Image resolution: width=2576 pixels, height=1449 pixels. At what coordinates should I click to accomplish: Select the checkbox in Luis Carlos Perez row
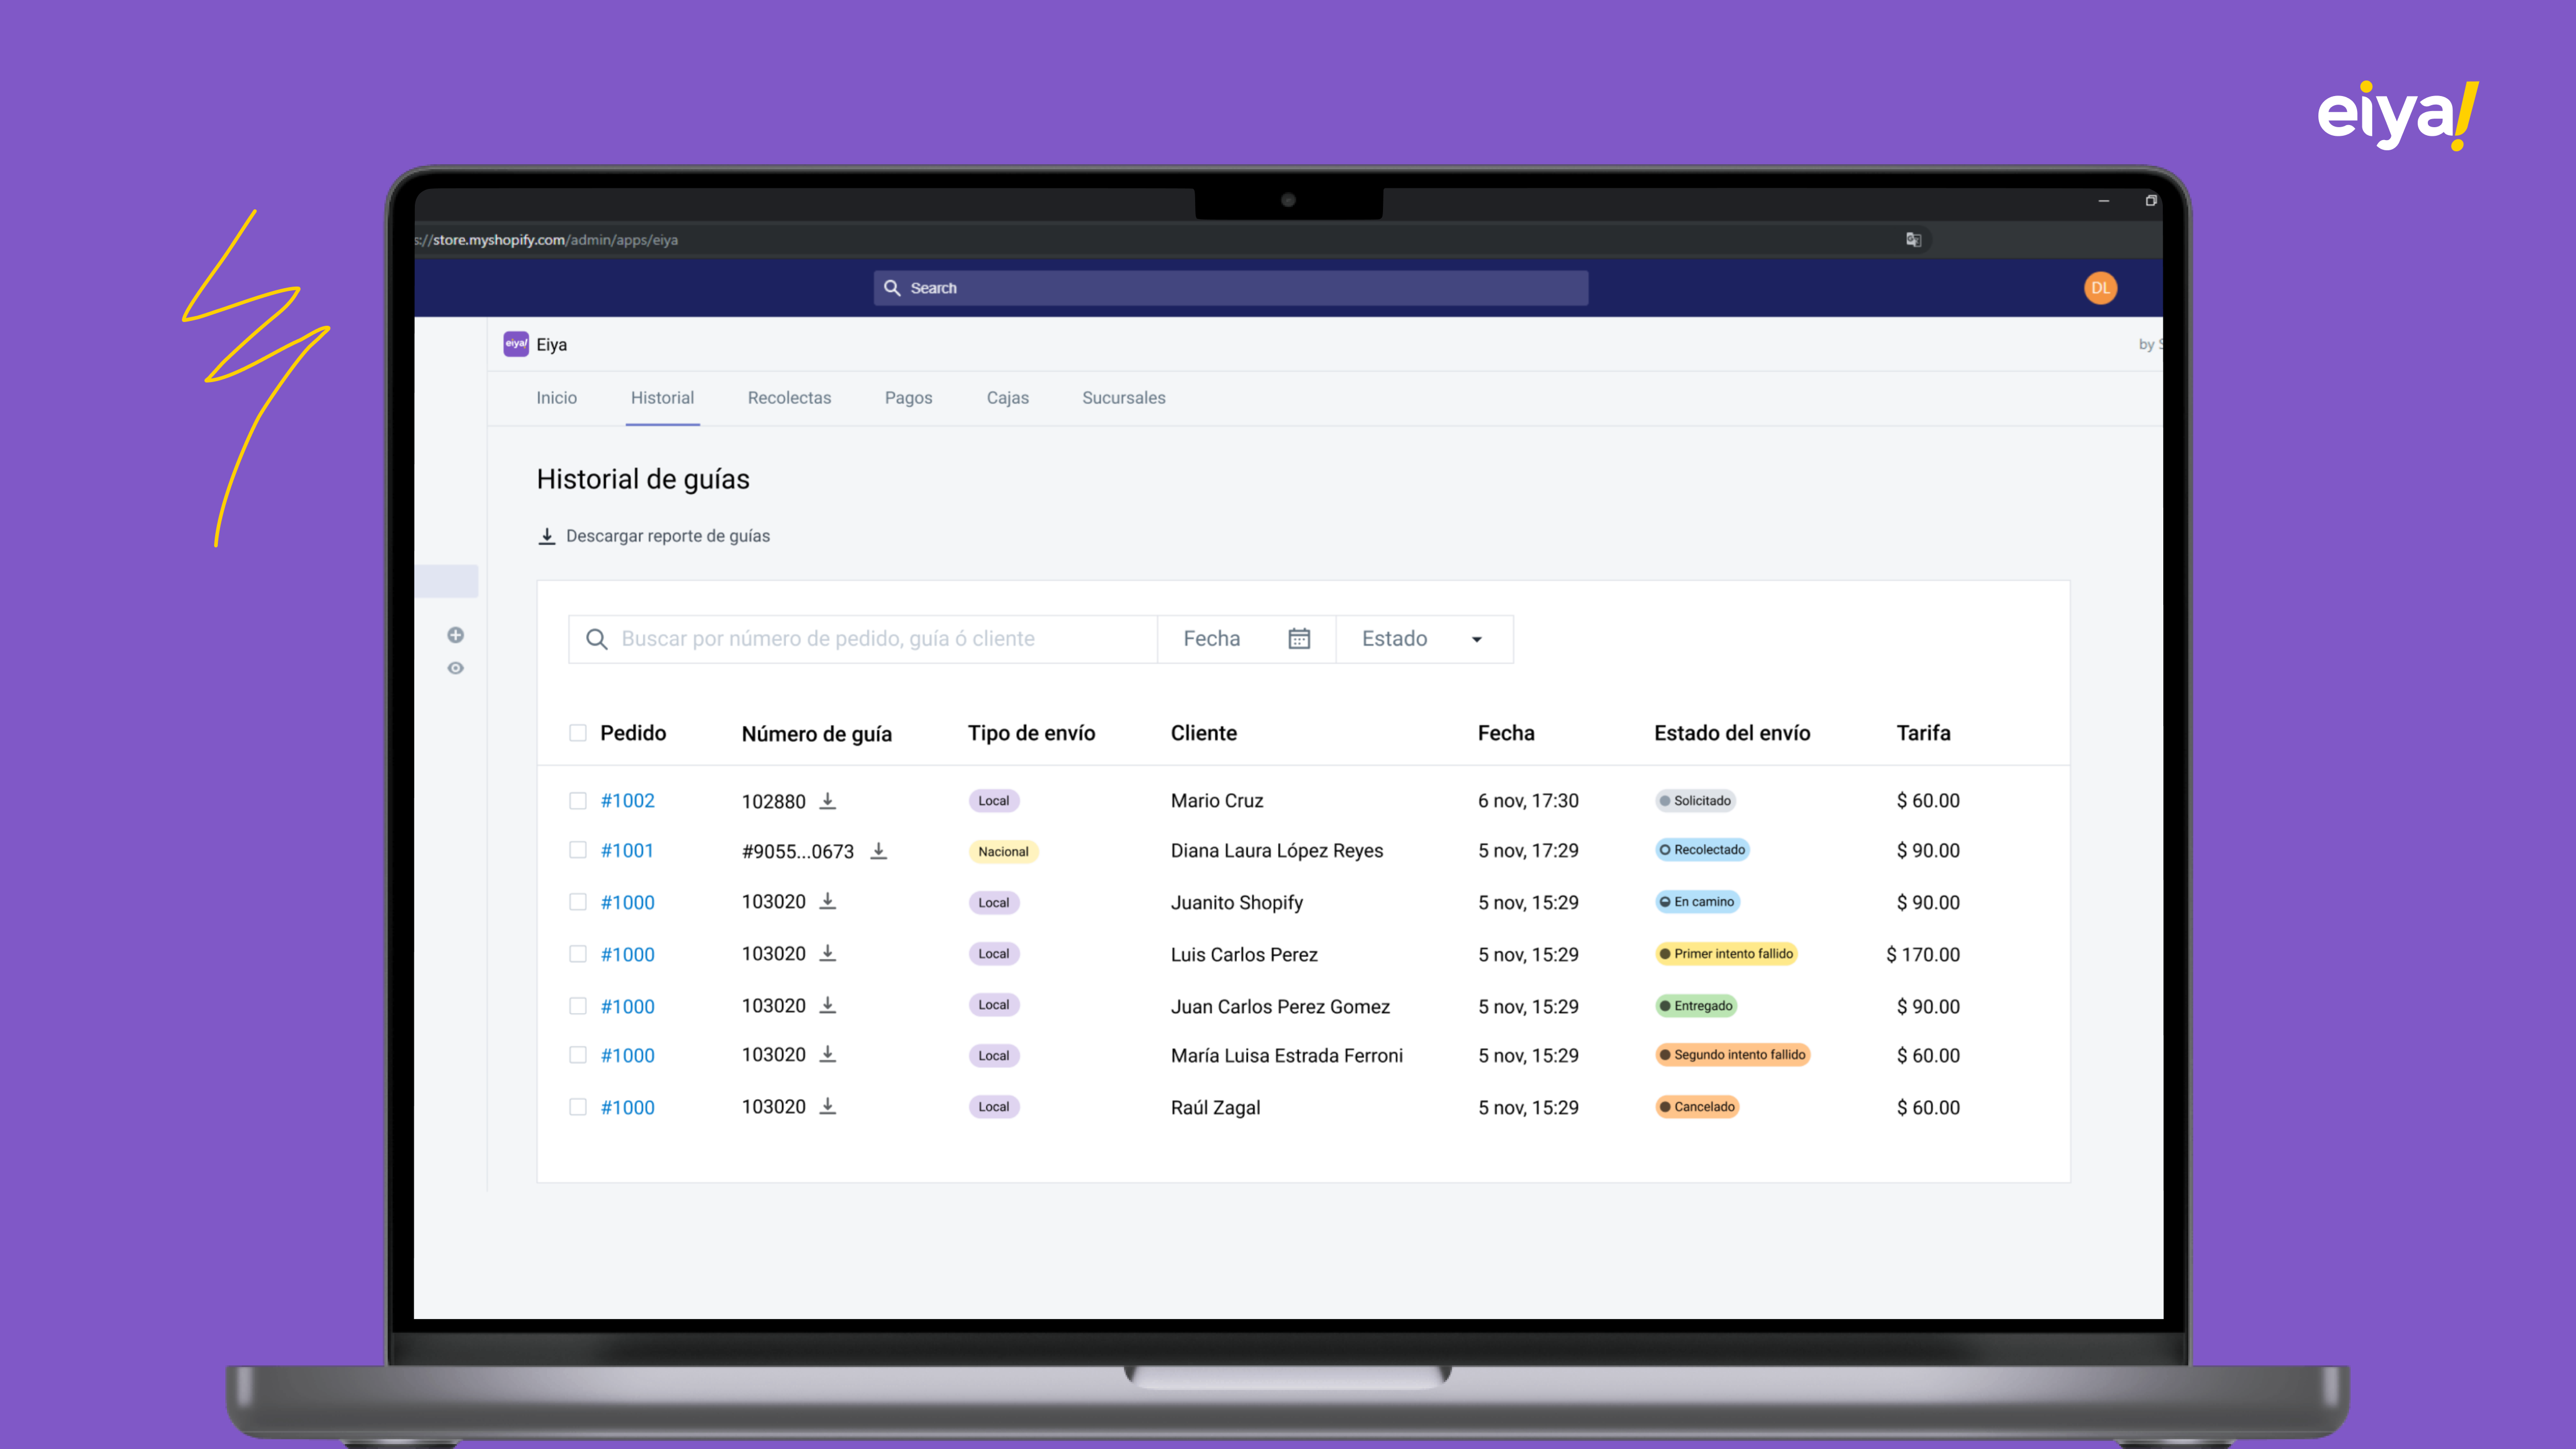578,954
